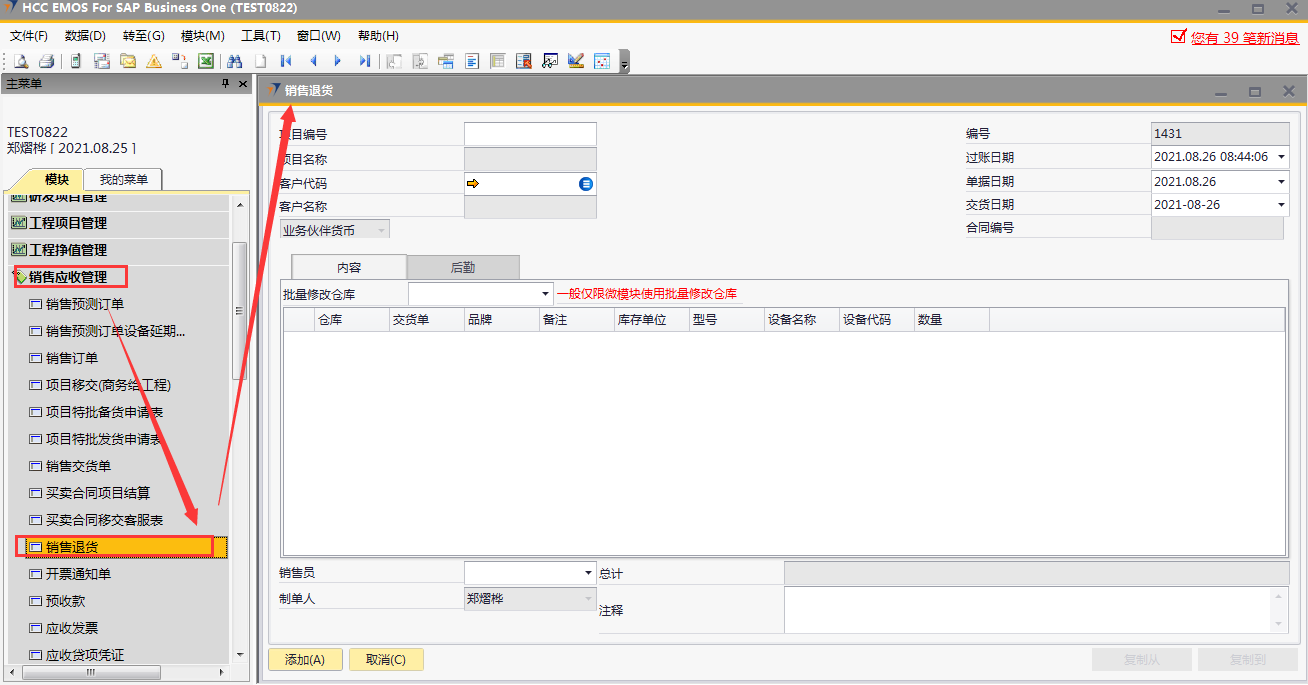This screenshot has width=1308, height=685.
Task: Go to next record arrow icon
Action: (338, 61)
